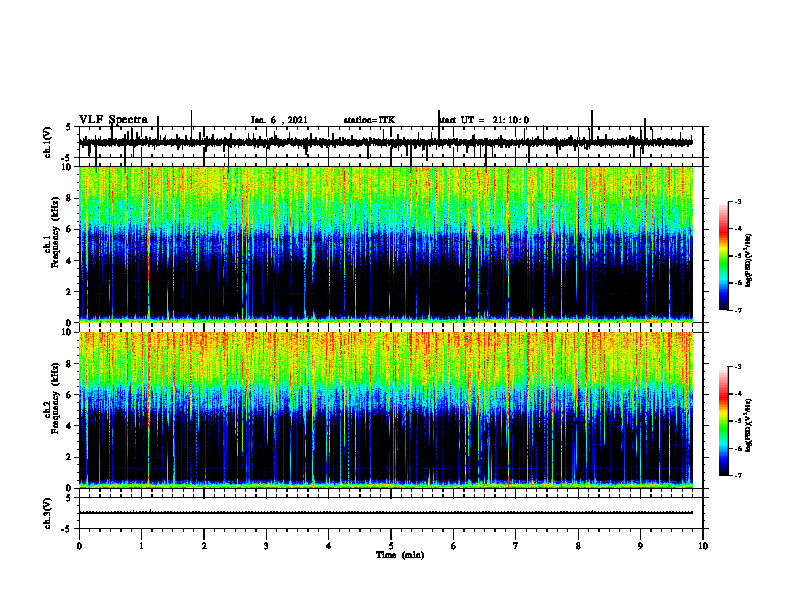Click the ch.1 "Frequency (kHz)" axis label

click(x=55, y=233)
